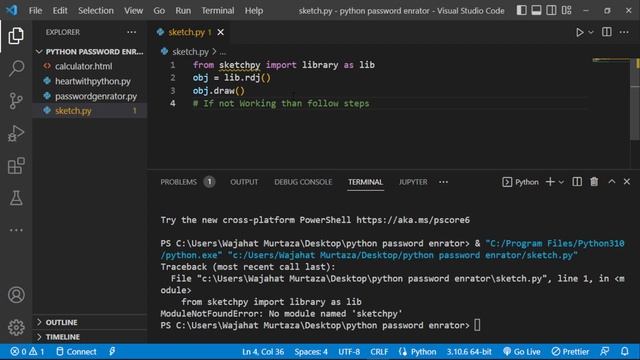
Task: Switch to the Debug Console tab
Action: tap(303, 182)
